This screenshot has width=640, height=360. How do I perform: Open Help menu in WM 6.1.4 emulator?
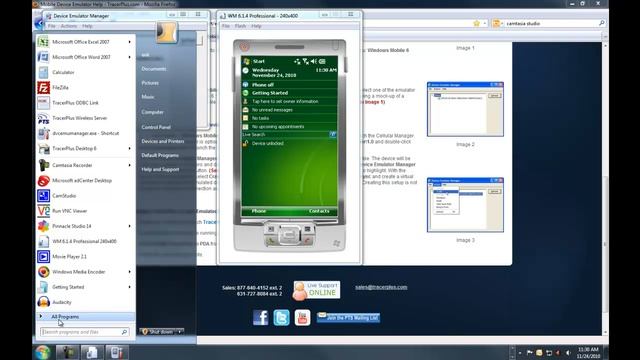tap(256, 26)
